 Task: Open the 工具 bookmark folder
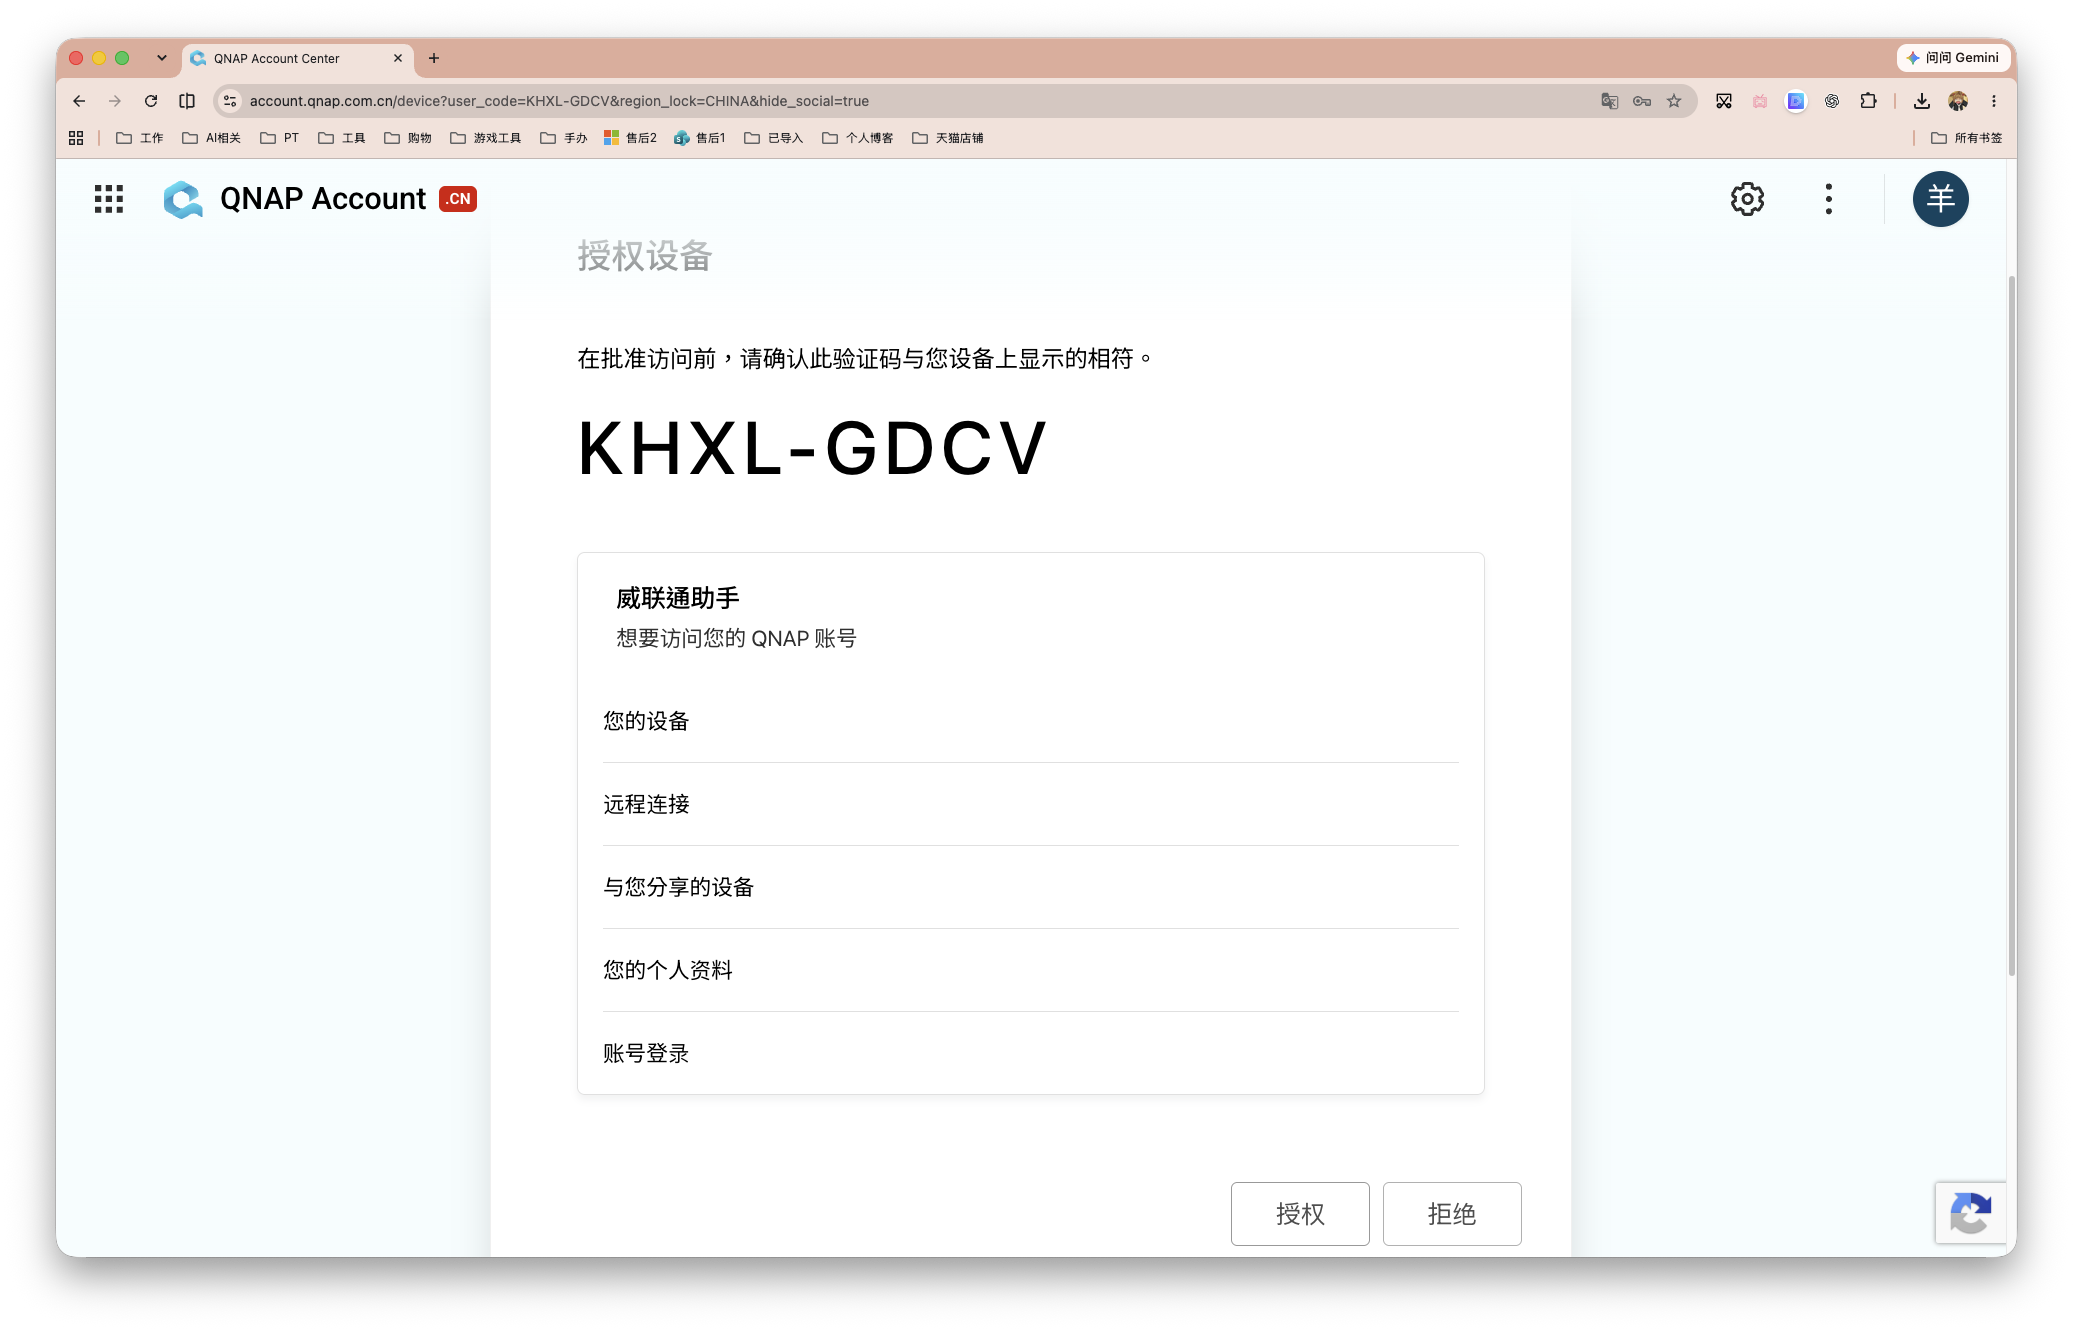click(341, 138)
